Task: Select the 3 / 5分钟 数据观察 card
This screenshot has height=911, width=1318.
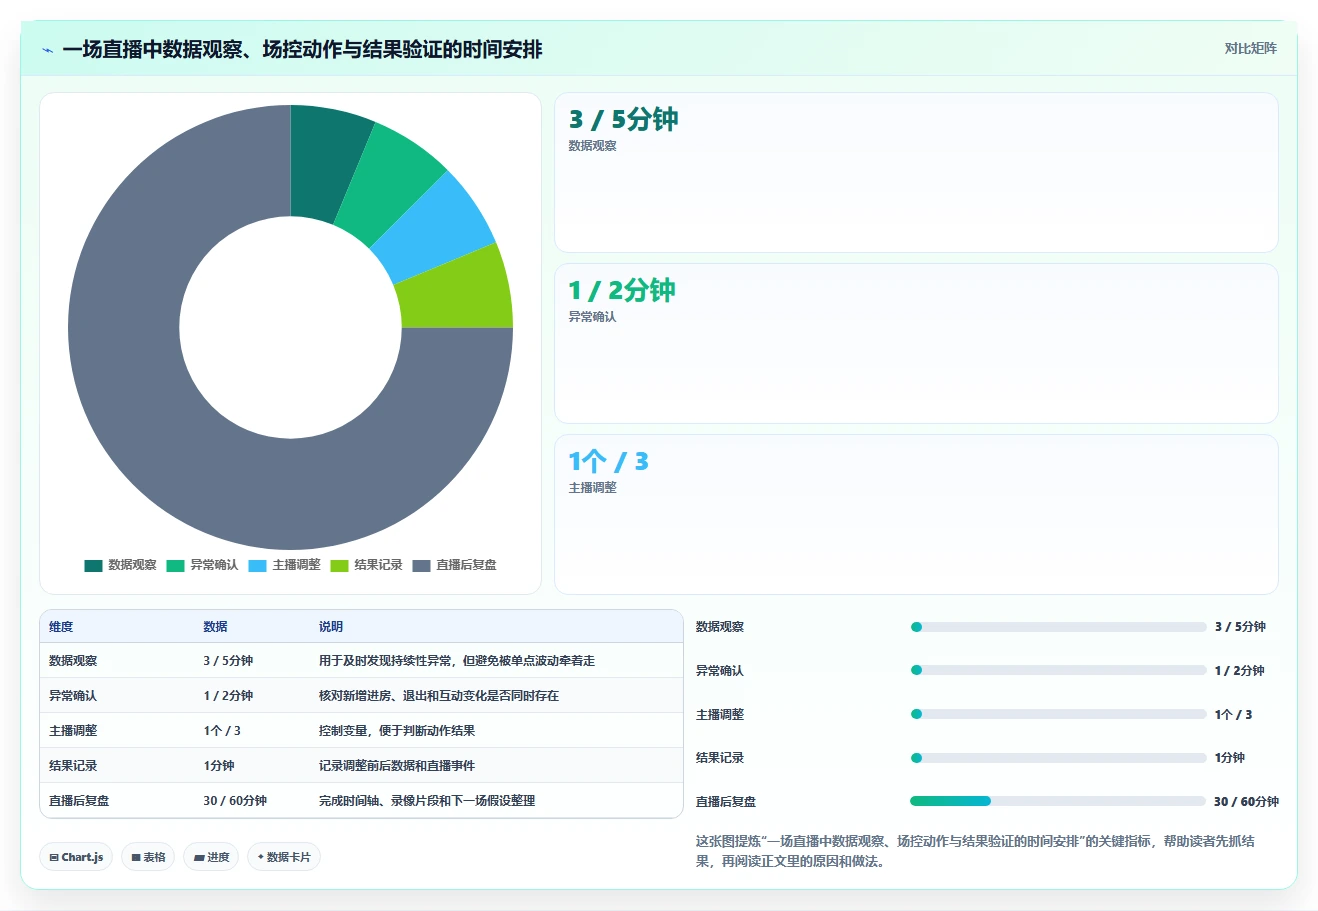Action: click(916, 173)
